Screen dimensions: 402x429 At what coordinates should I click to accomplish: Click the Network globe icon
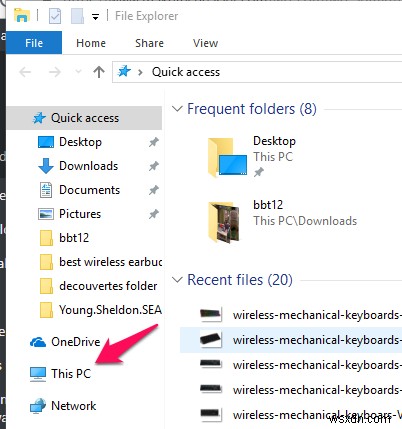38,406
